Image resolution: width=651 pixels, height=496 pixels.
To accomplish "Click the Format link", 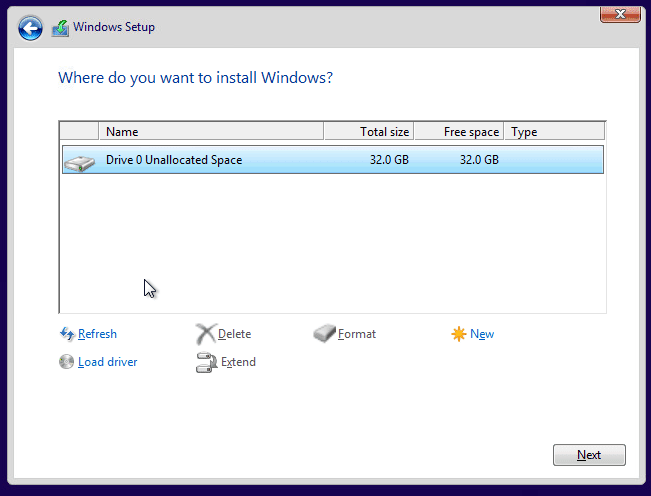I will (x=357, y=334).
